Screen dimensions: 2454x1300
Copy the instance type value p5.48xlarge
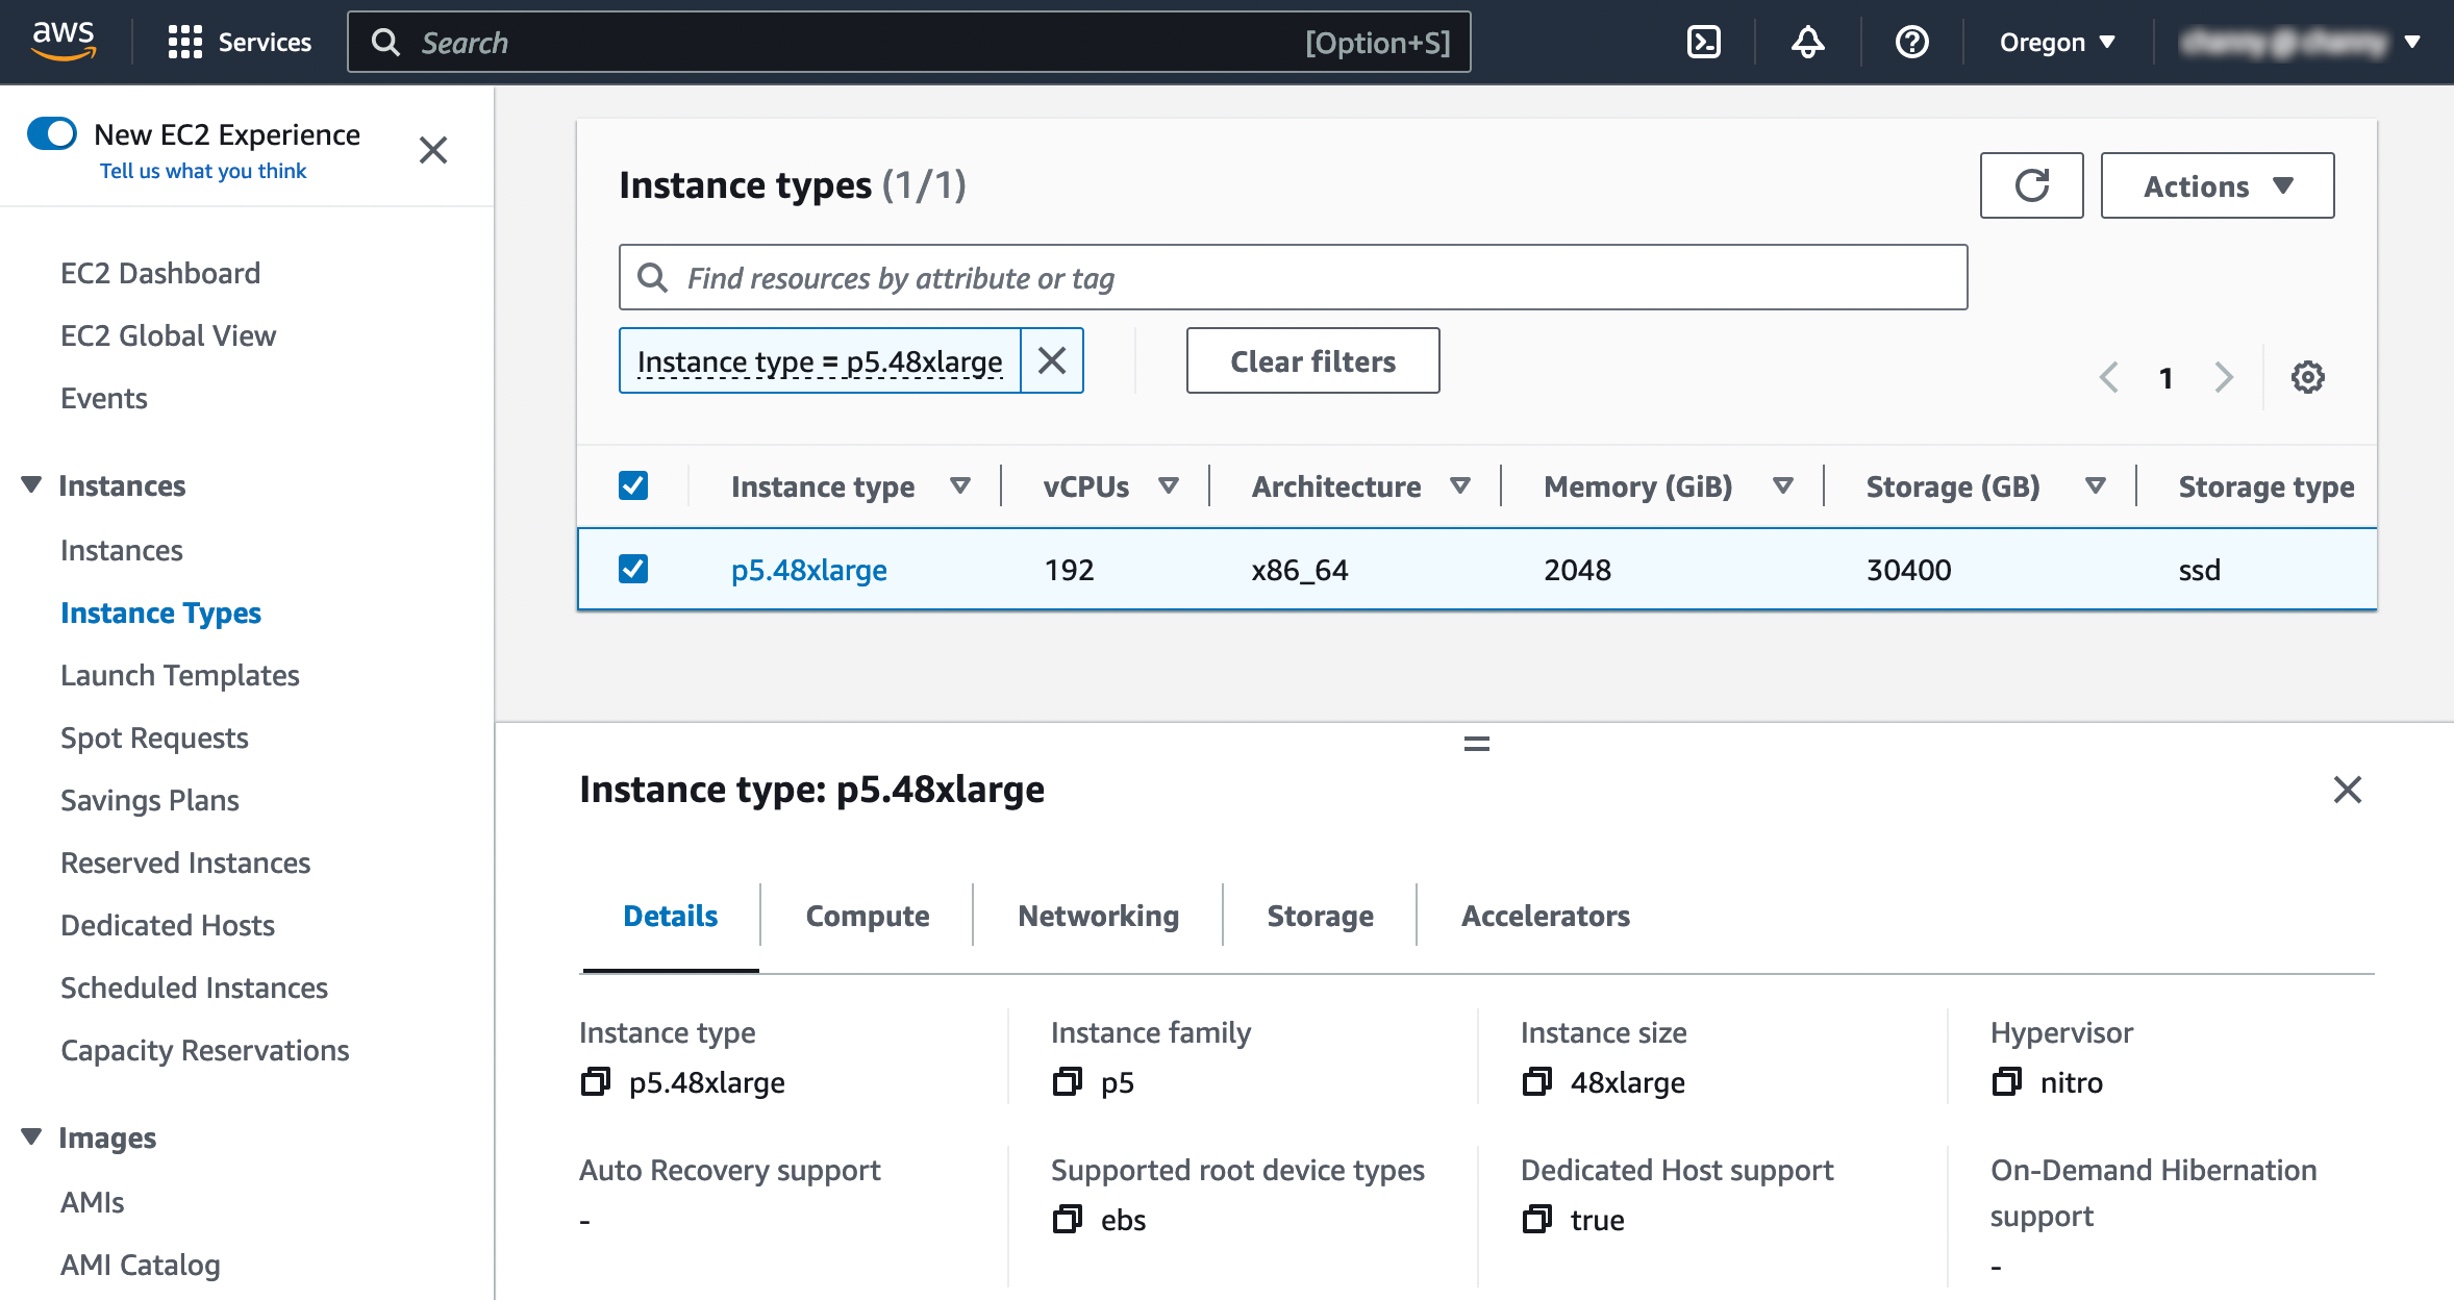595,1082
